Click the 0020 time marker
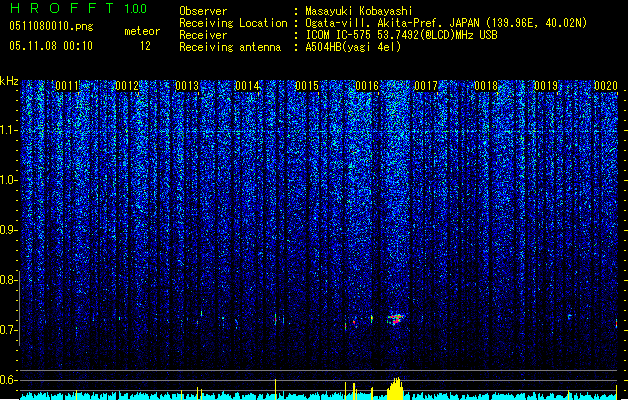Screen dimensions: 629x400 (x=606, y=86)
